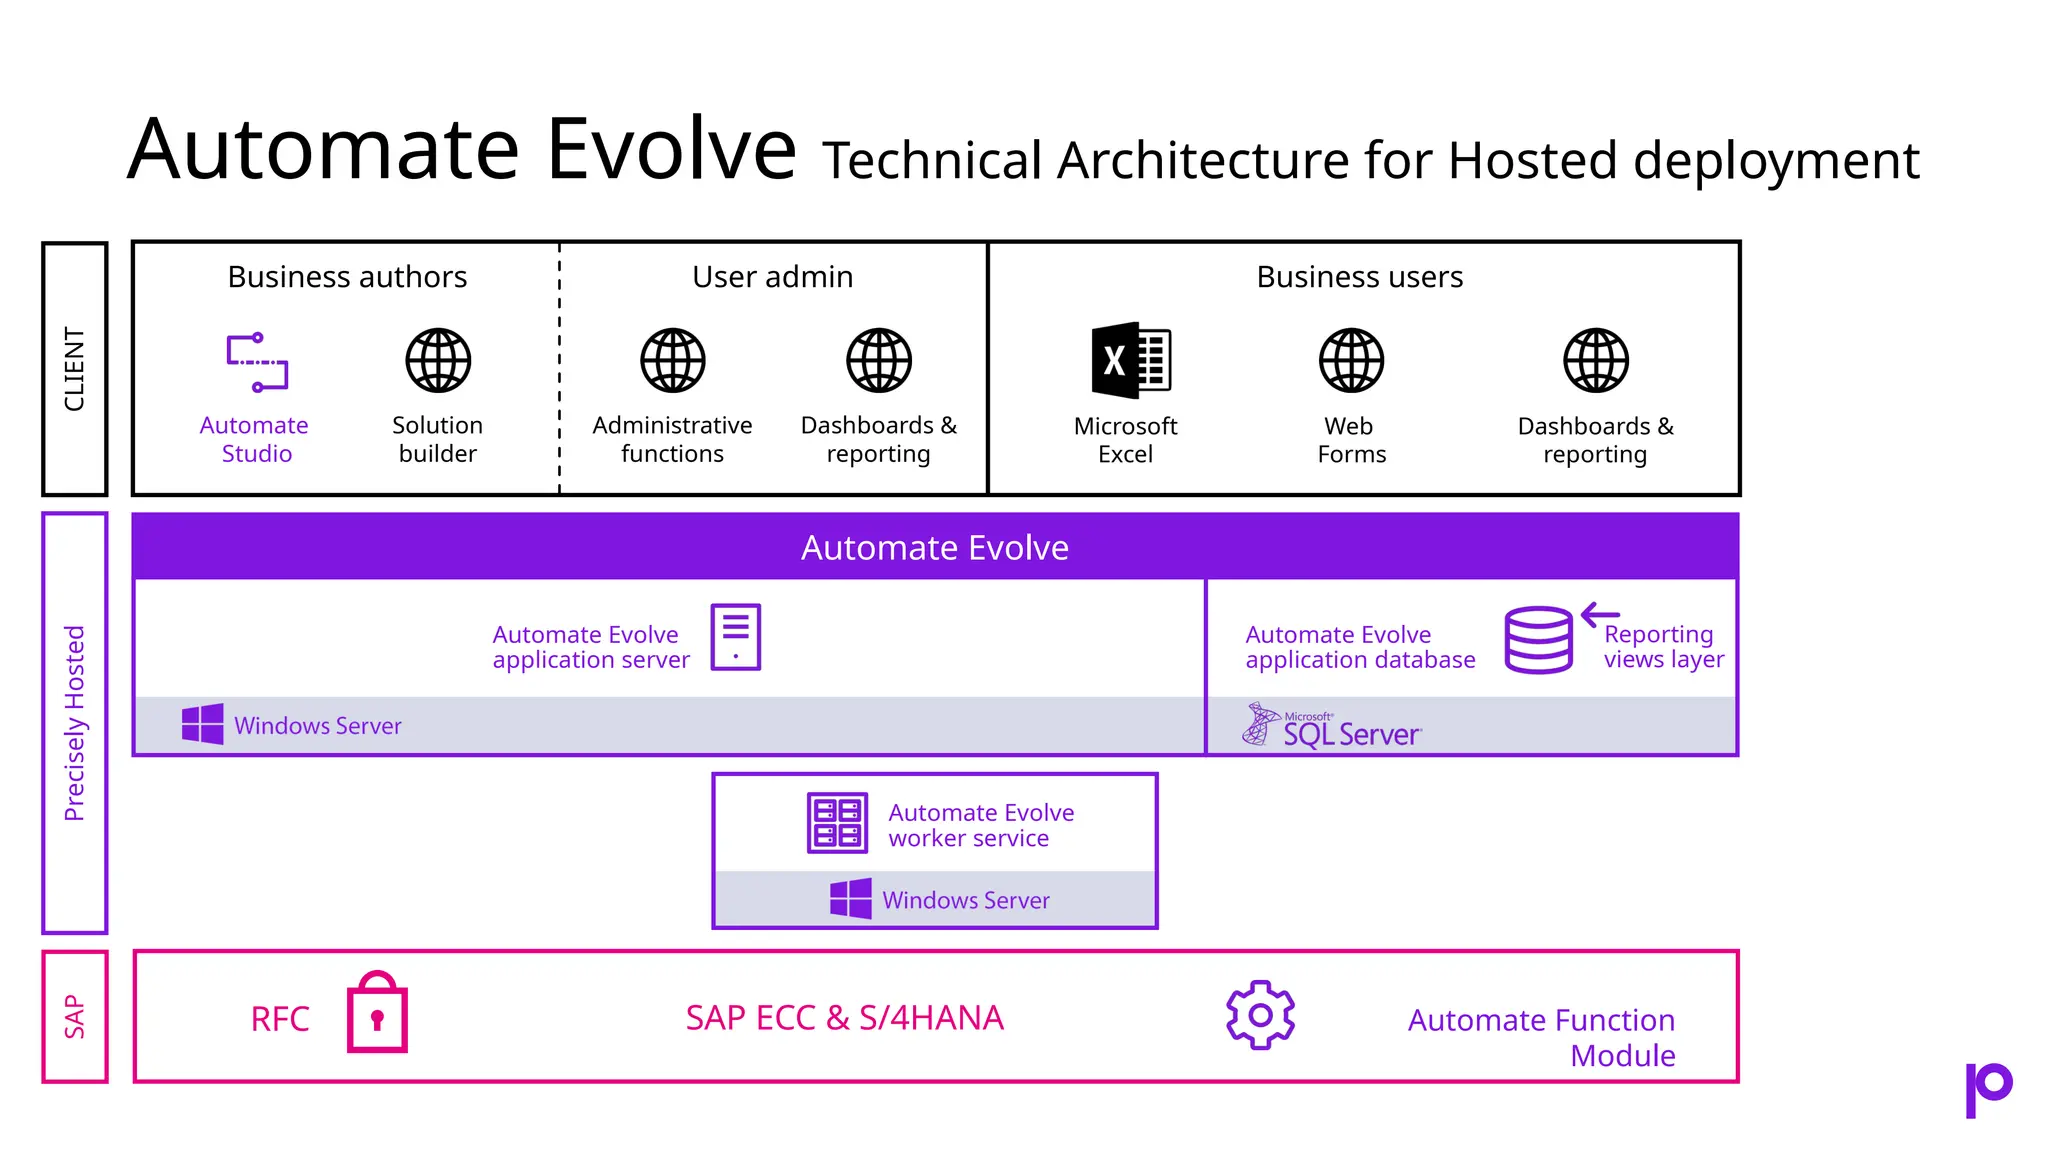
Task: Select the Precisely Hosted vertical label
Action: pos(75,723)
